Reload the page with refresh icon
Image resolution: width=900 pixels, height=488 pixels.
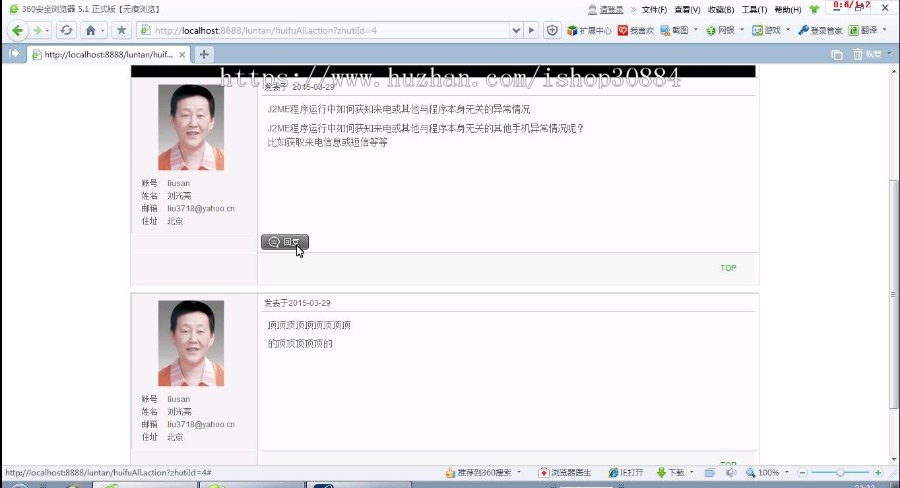[x=66, y=30]
